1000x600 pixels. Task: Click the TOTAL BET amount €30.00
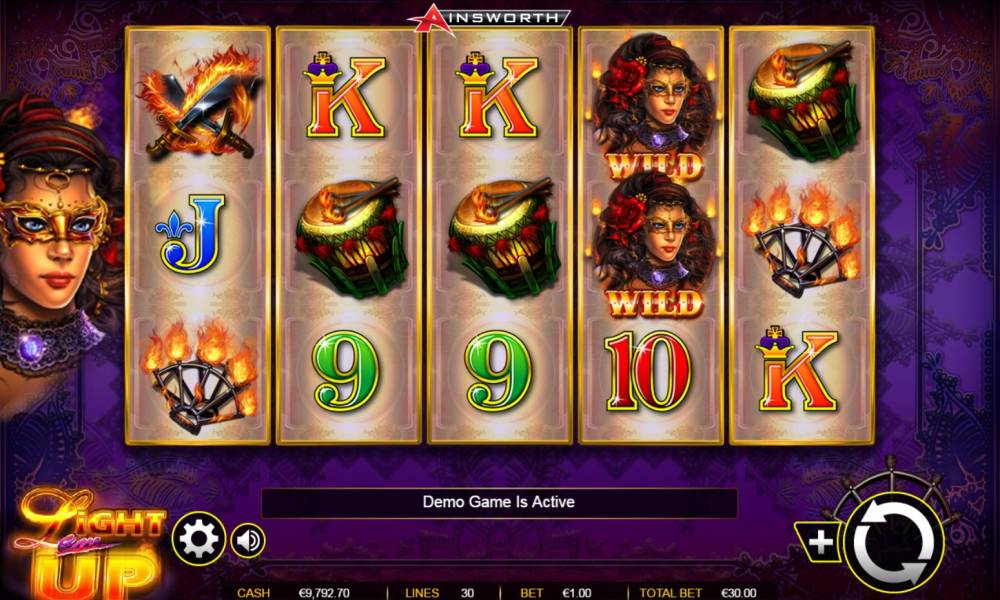(739, 593)
